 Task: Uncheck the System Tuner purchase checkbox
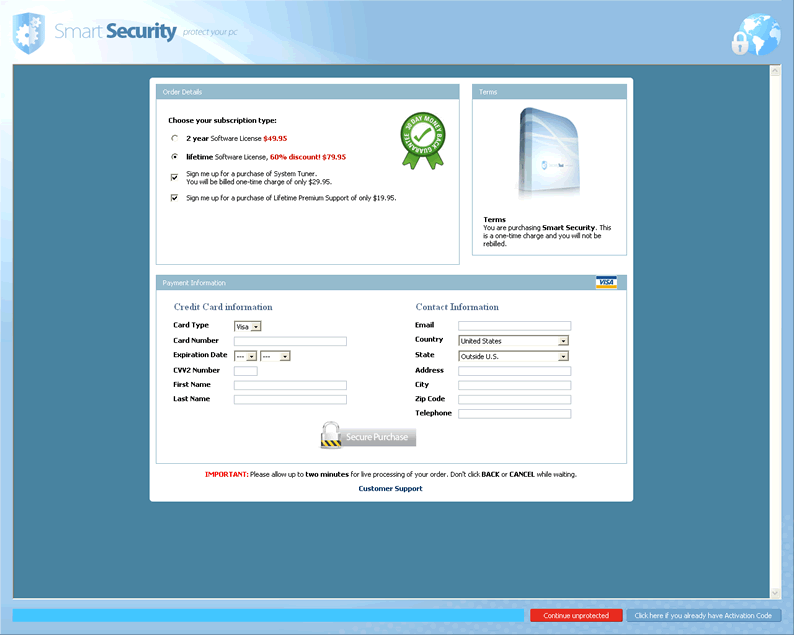pyautogui.click(x=175, y=177)
